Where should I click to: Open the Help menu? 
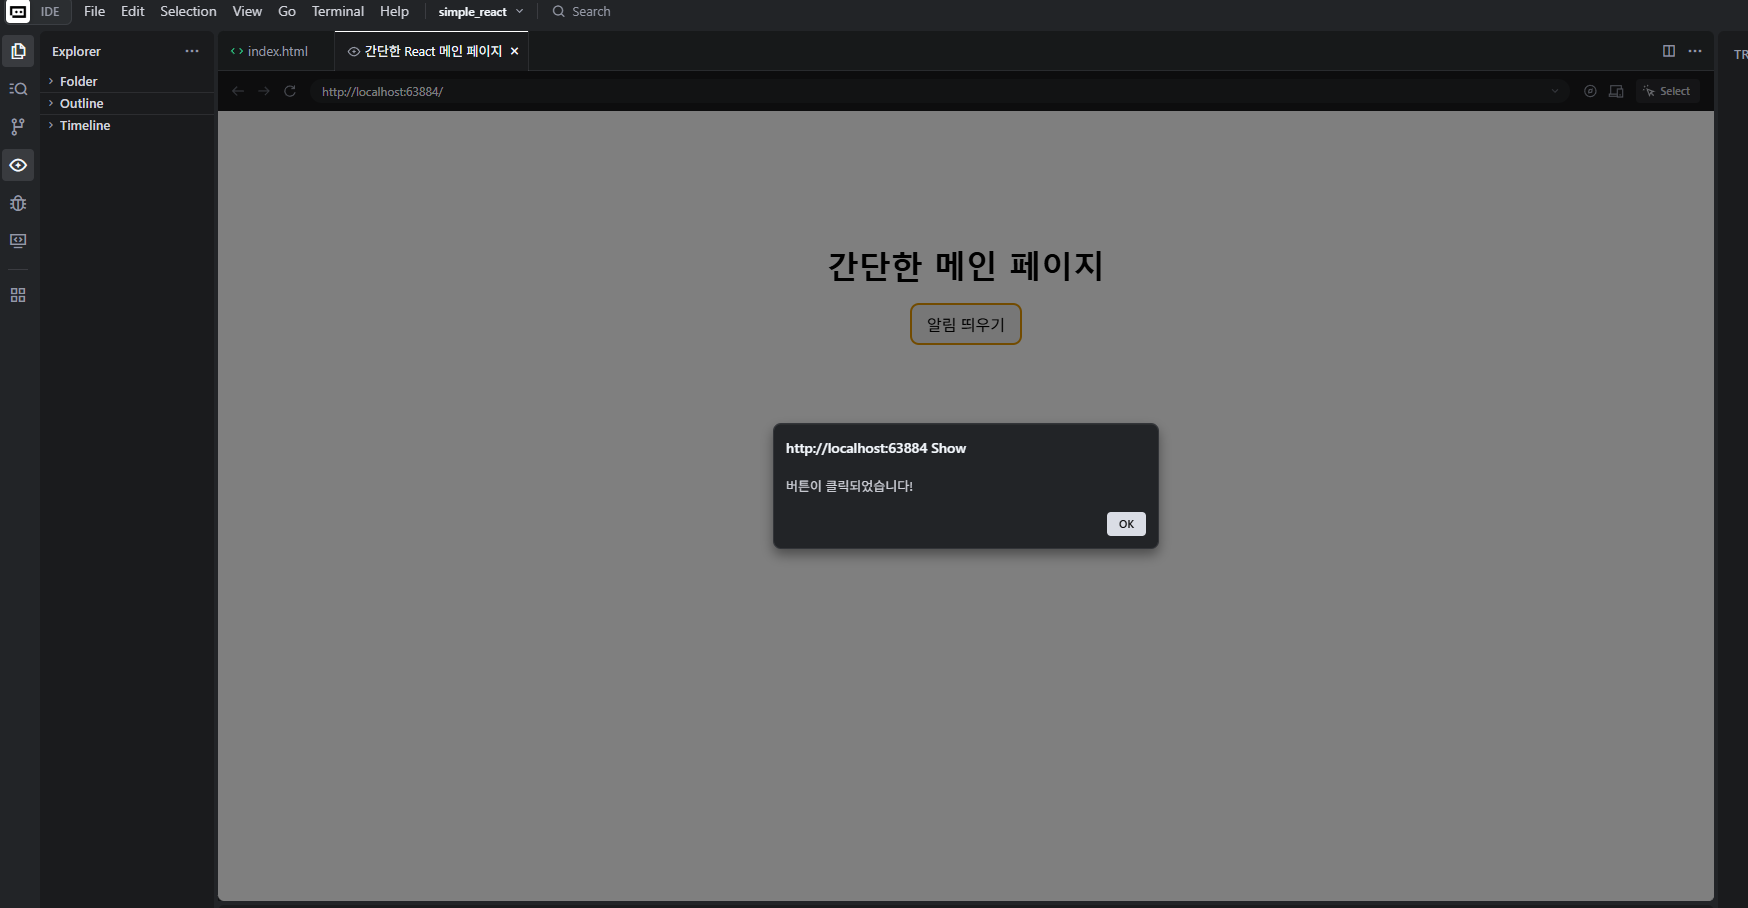coord(394,12)
